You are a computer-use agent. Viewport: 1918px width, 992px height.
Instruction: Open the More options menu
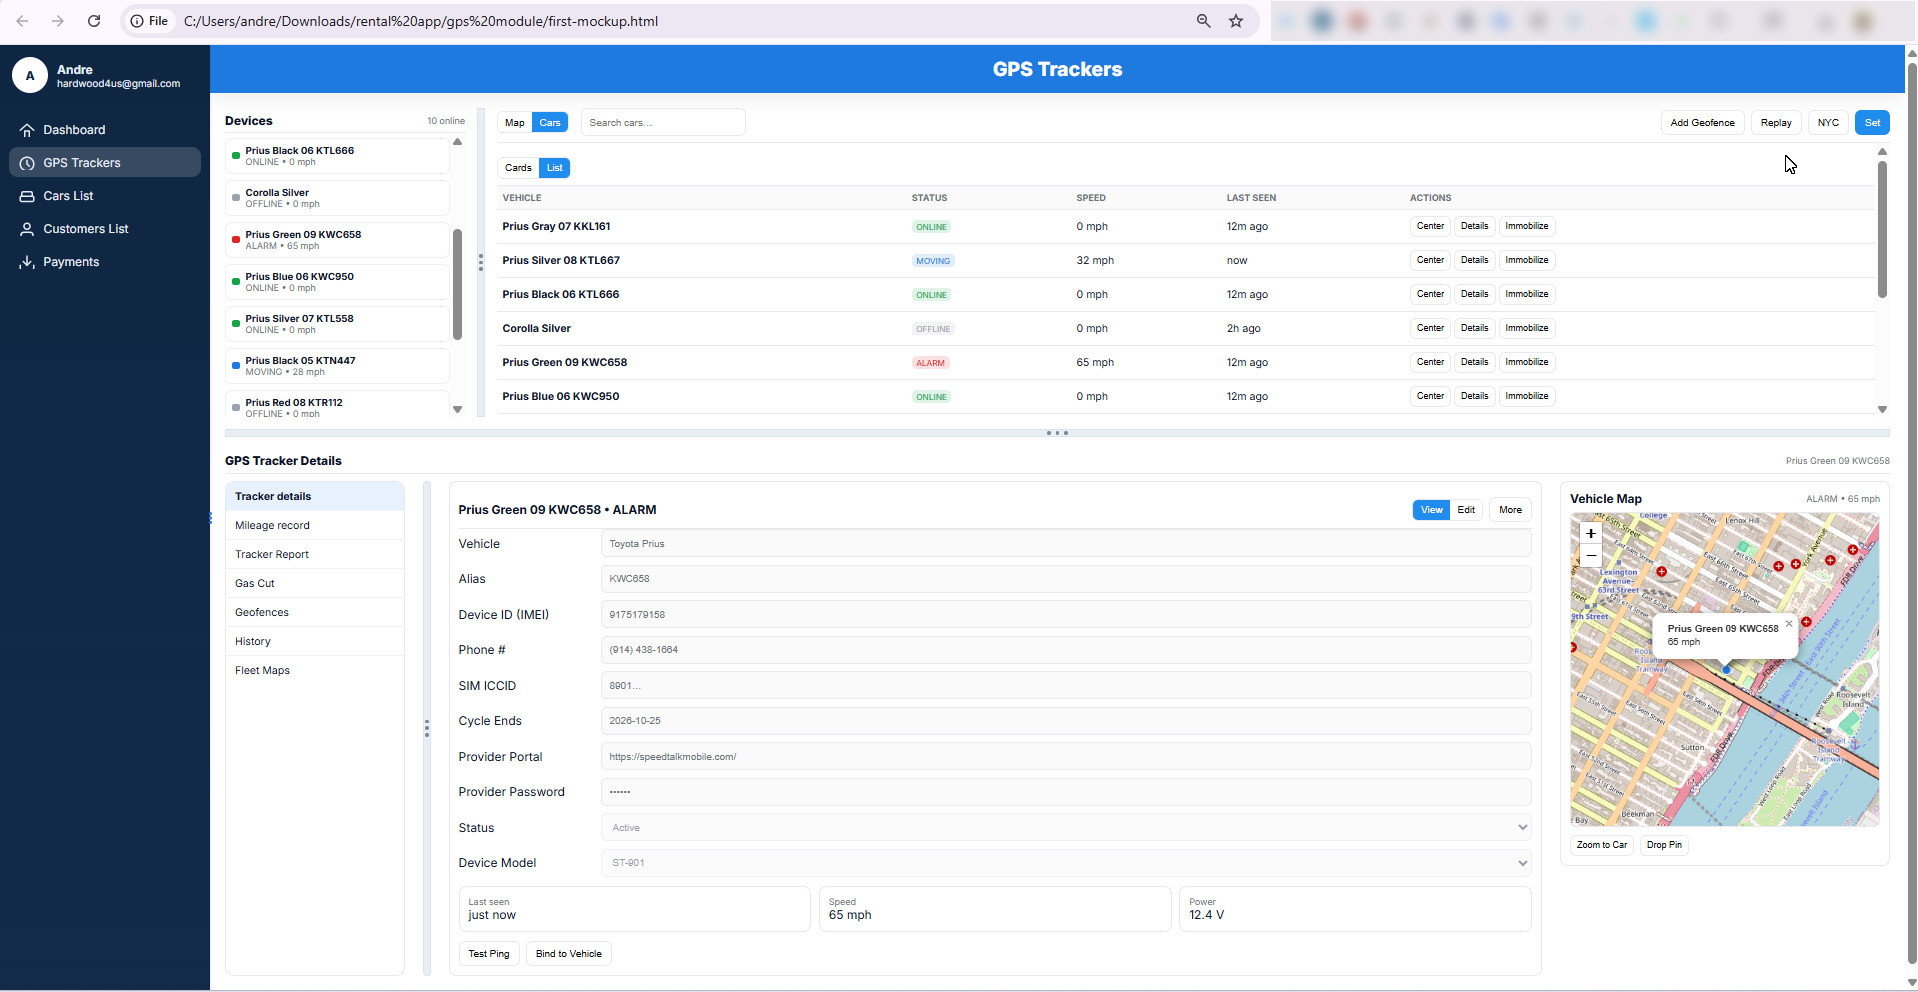[x=1510, y=510]
